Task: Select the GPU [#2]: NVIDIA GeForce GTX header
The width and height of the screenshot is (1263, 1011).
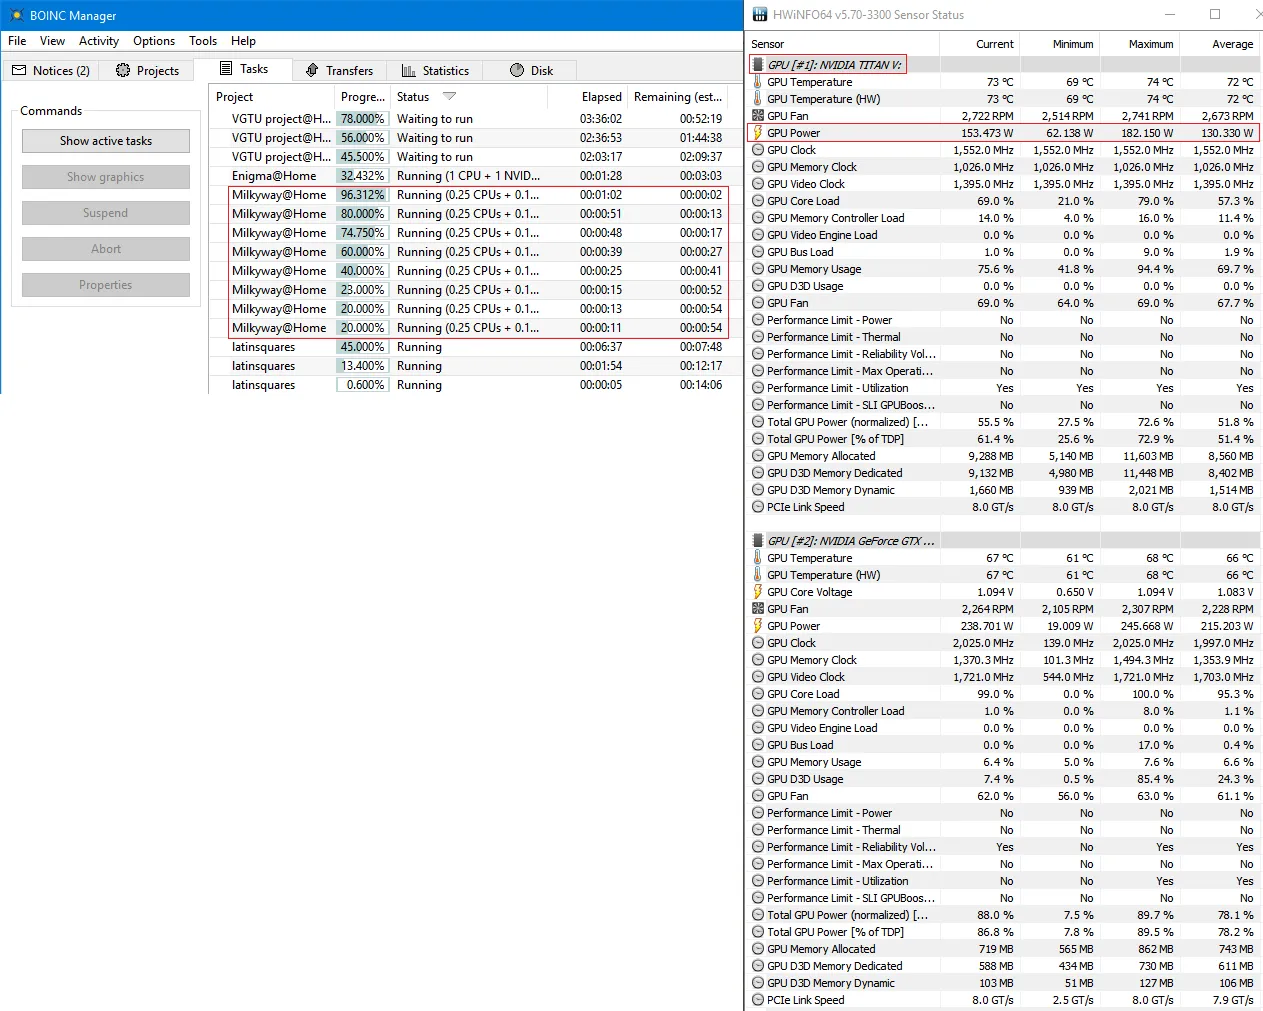Action: point(851,541)
